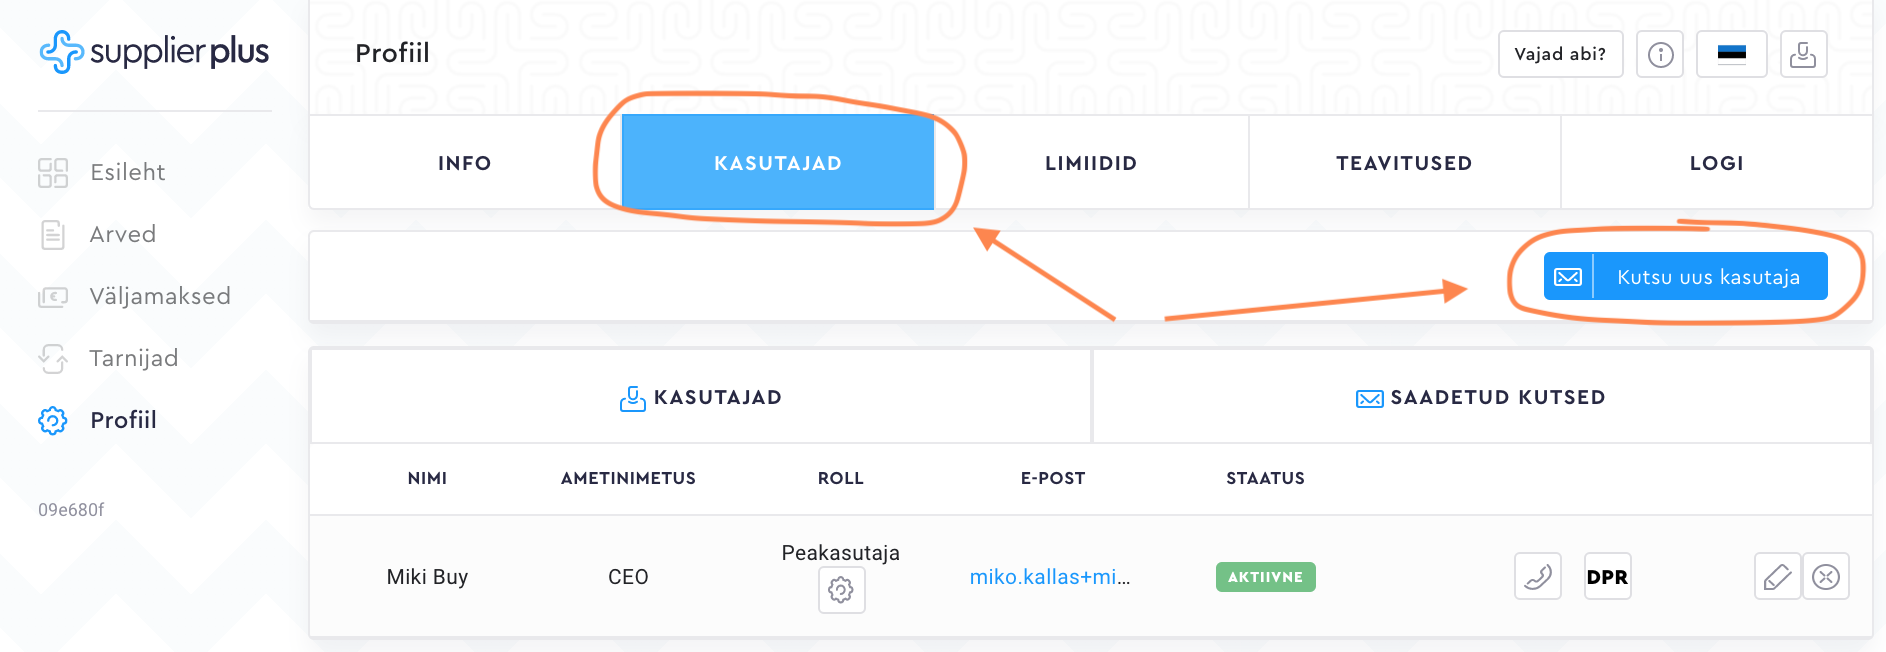The height and width of the screenshot is (652, 1886).
Task: Click the info circle icon in header
Action: 1660,54
